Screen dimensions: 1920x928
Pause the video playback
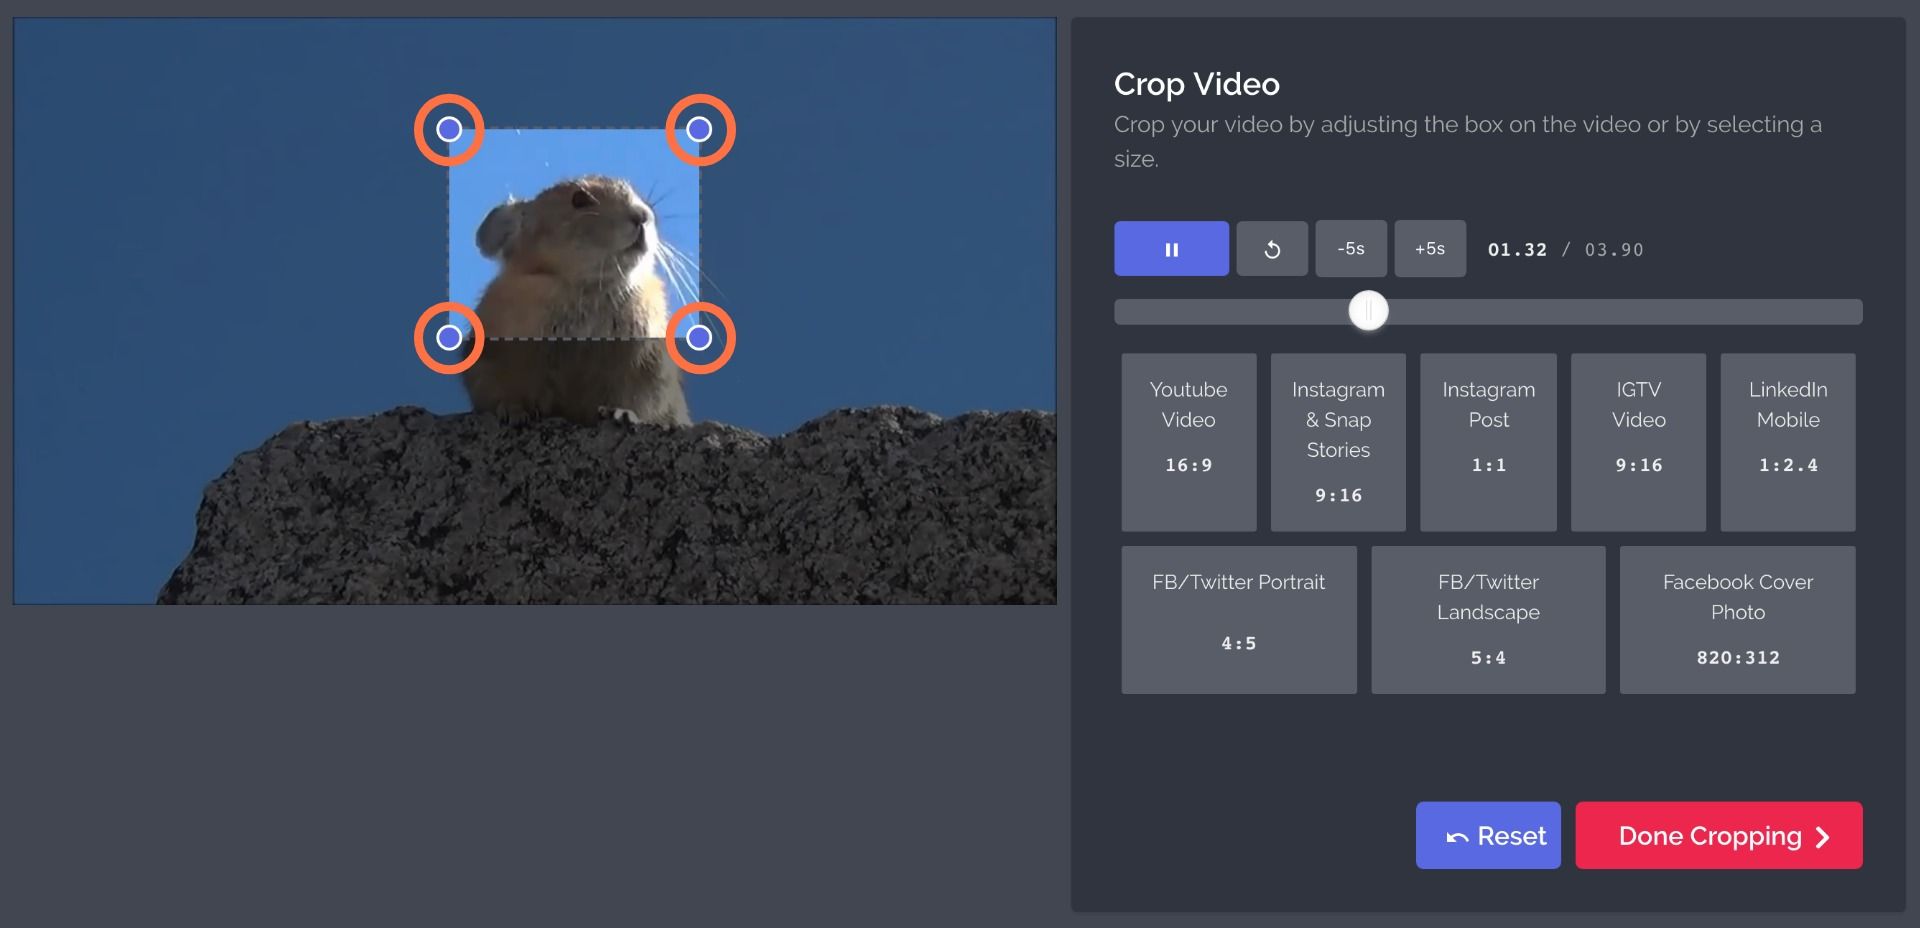pos(1170,248)
